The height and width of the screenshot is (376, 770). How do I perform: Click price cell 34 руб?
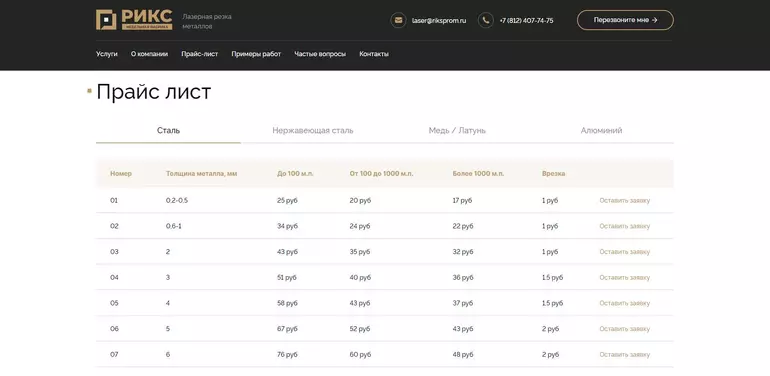(287, 226)
